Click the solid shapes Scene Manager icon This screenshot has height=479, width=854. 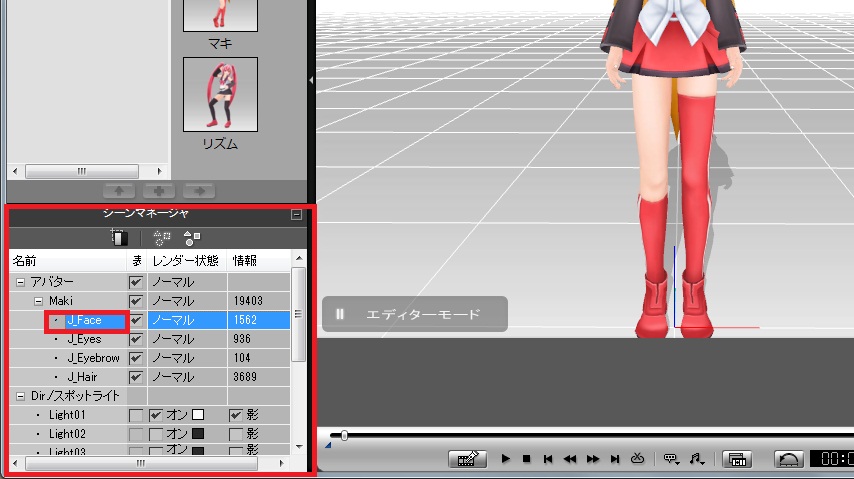pos(192,238)
